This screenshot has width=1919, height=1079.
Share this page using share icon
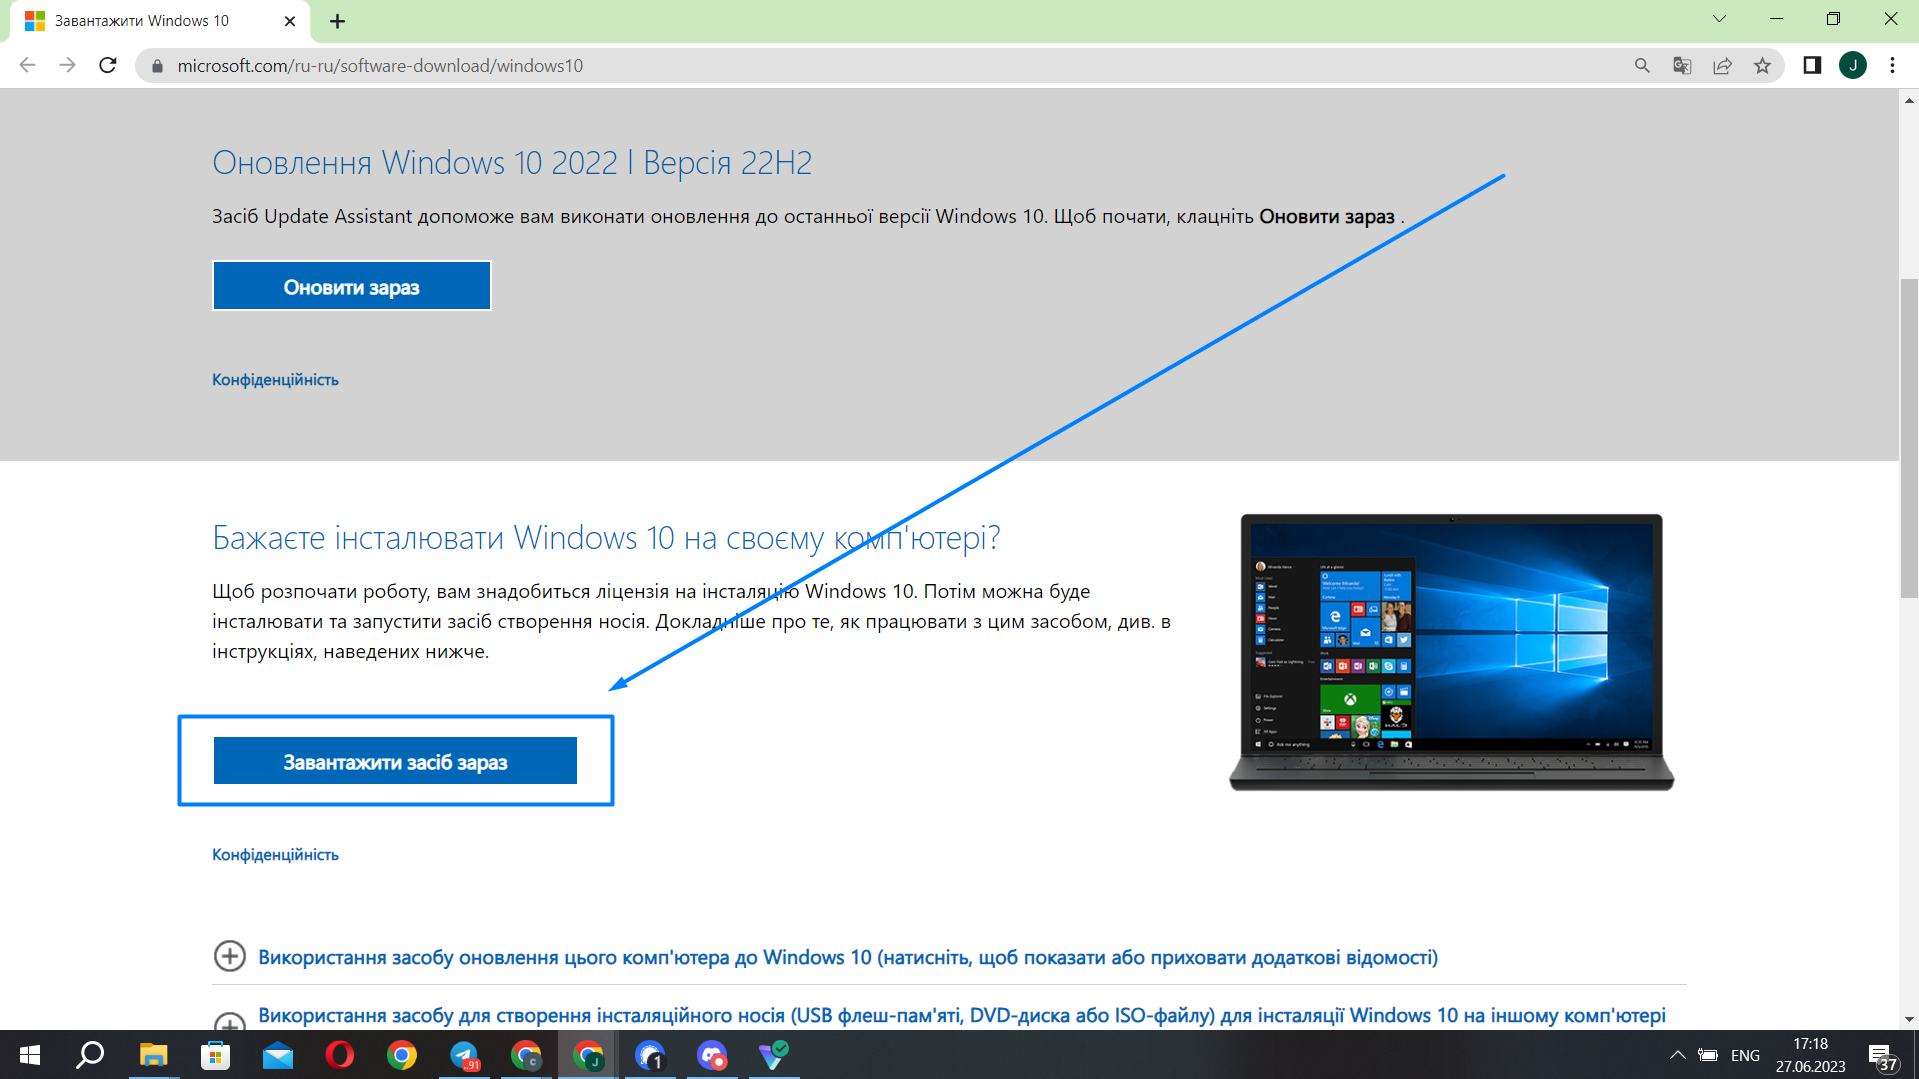coord(1722,65)
